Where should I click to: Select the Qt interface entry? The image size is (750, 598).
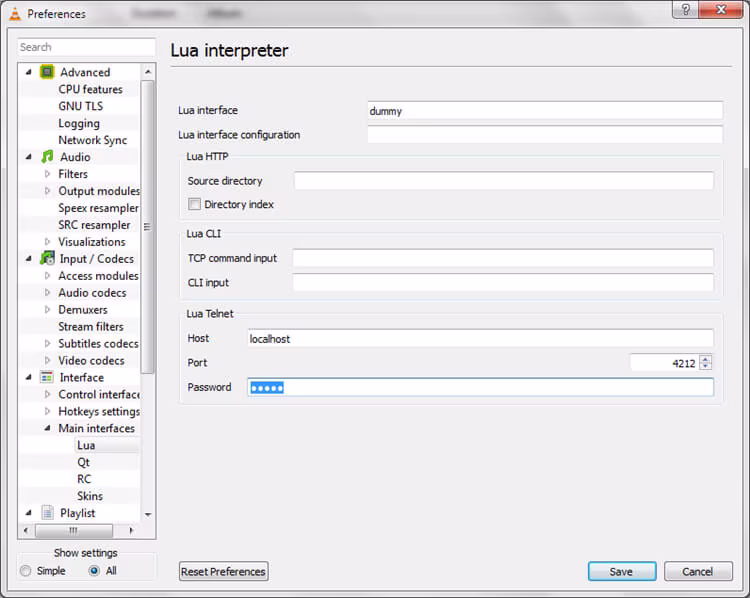point(83,462)
